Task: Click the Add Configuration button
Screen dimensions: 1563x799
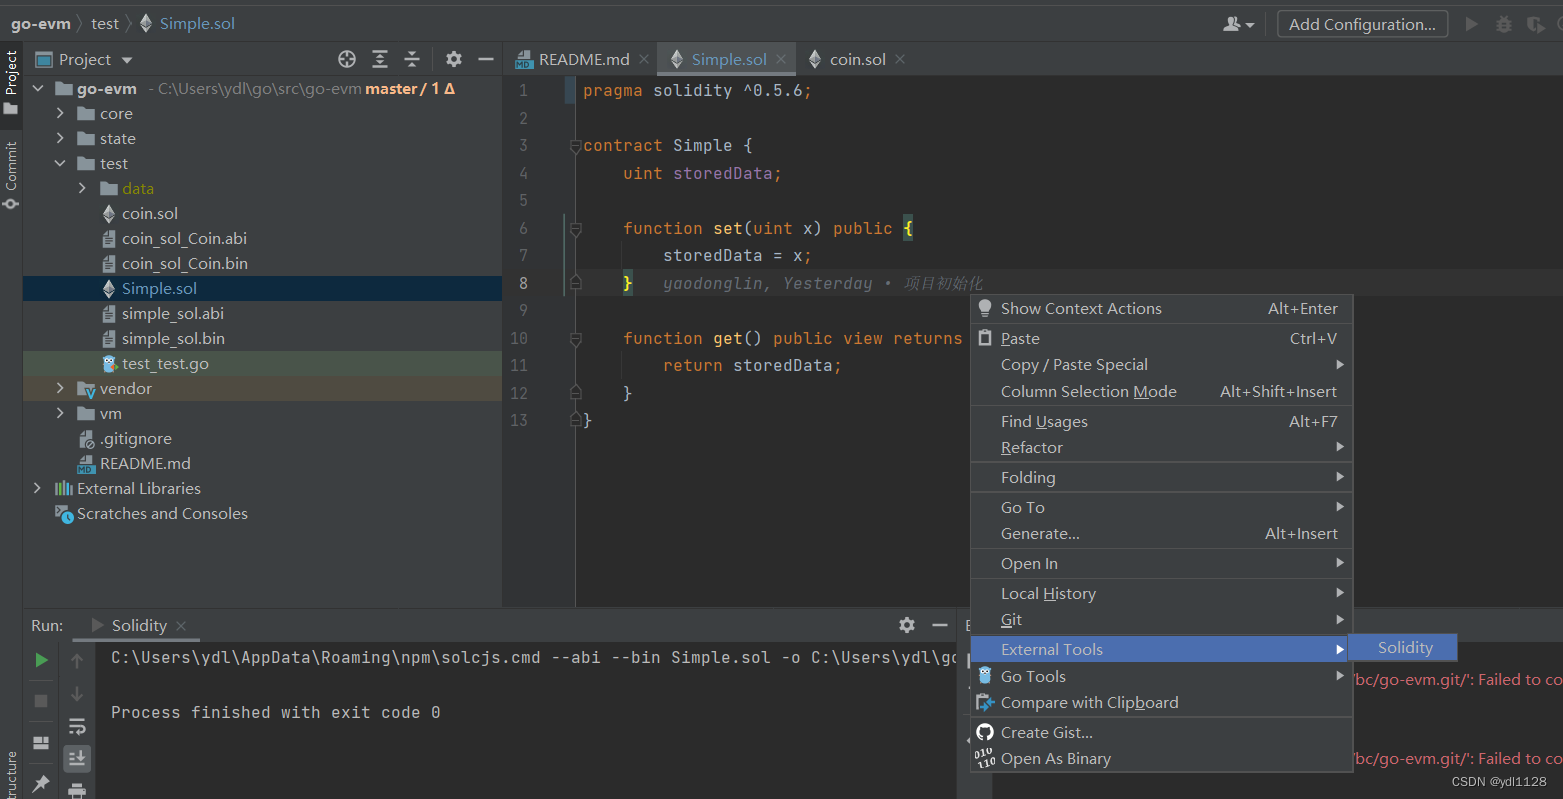Action: 1362,23
